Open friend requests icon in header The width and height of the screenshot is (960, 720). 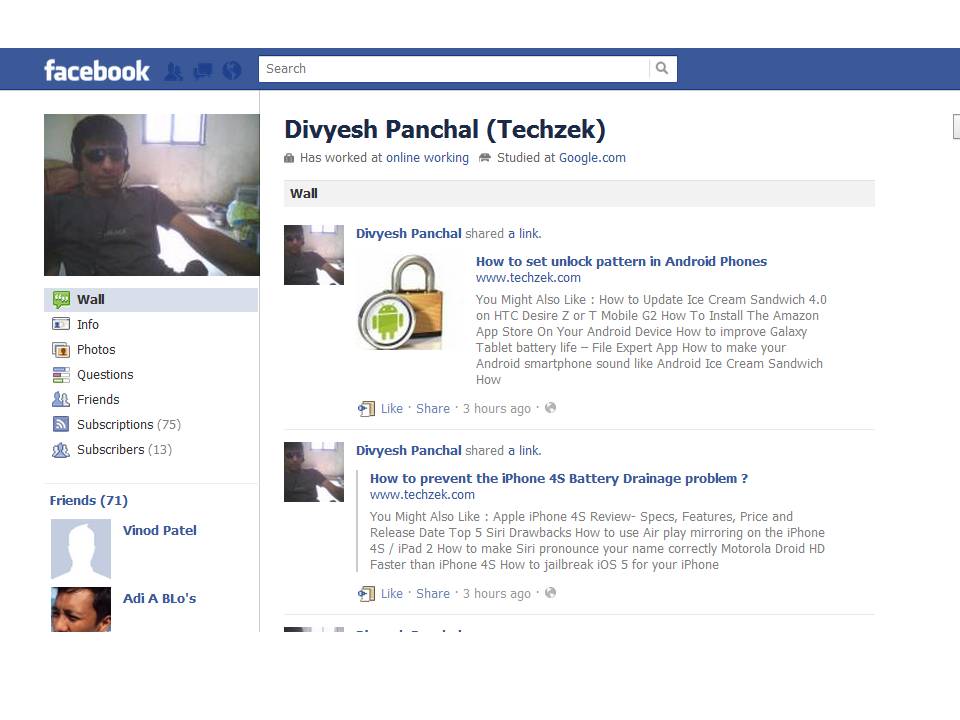coord(174,72)
